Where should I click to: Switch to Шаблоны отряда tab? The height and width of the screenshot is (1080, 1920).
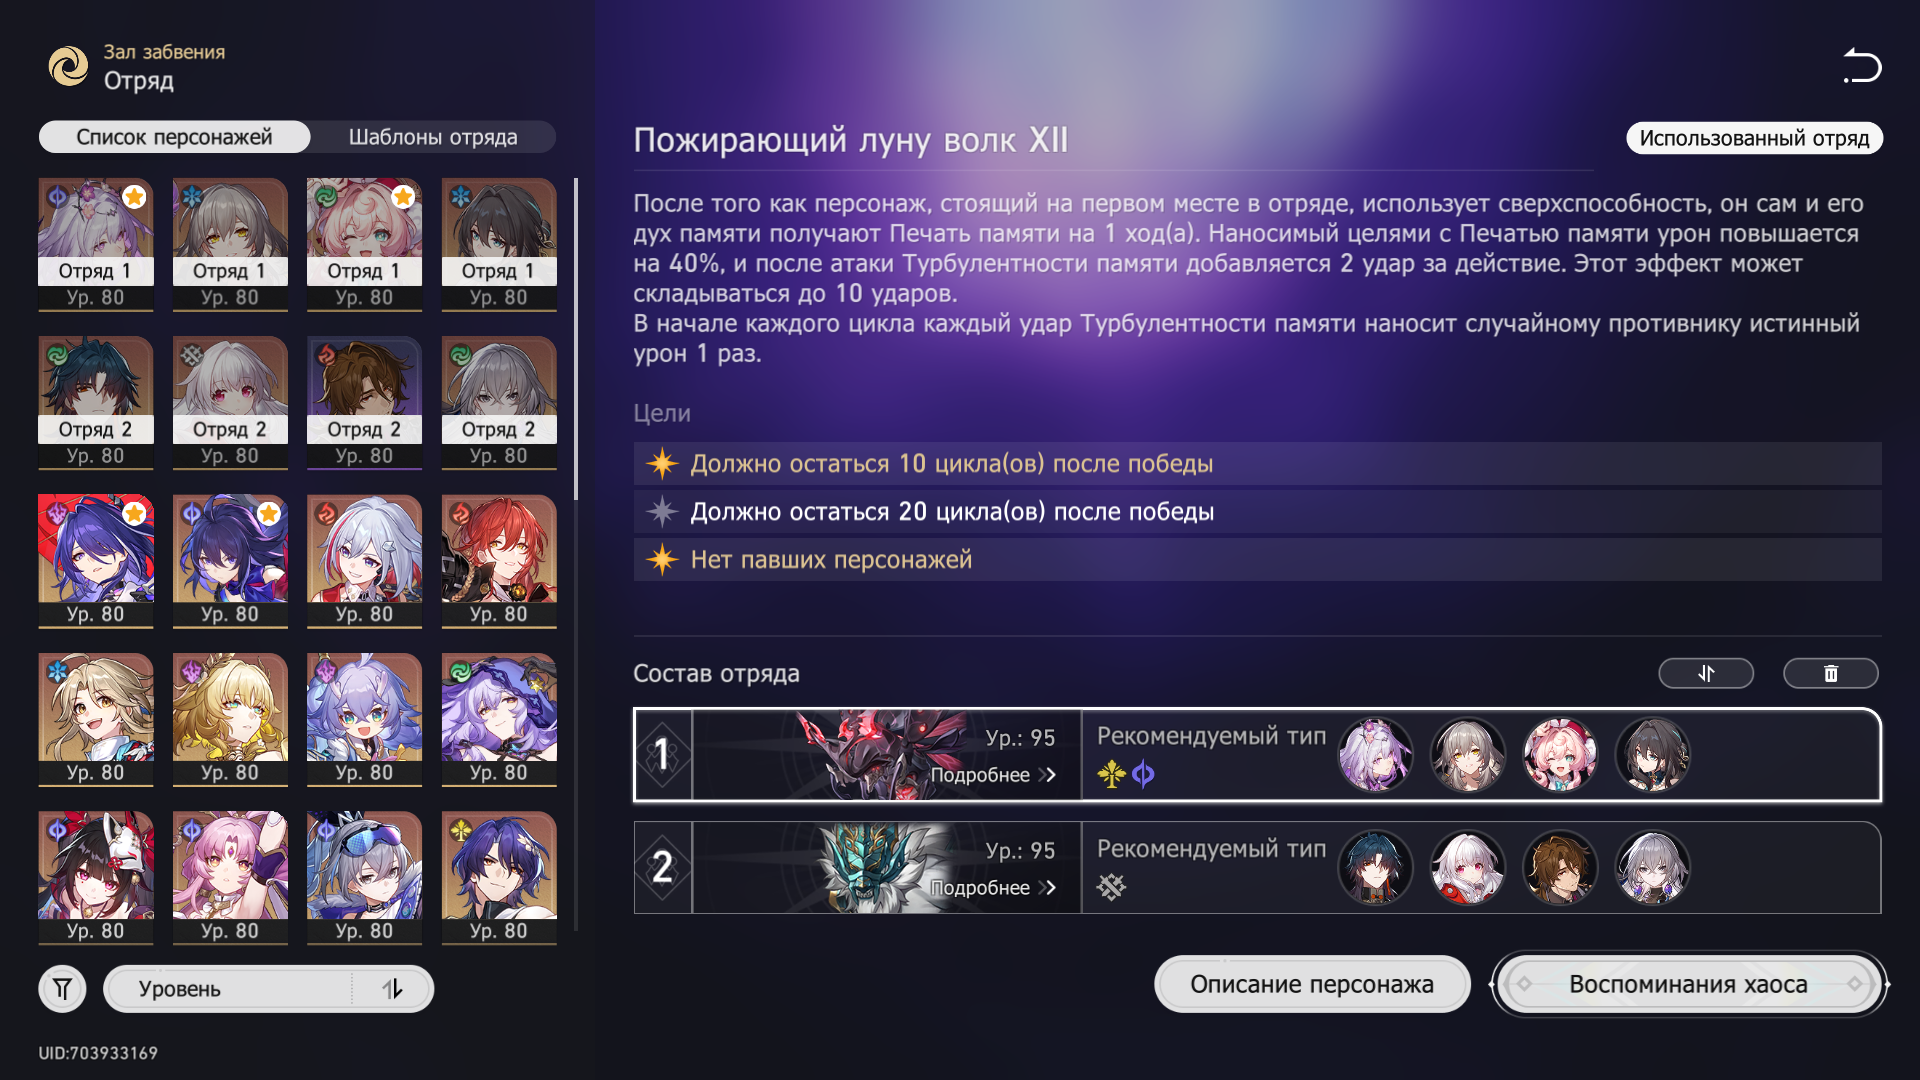433,137
